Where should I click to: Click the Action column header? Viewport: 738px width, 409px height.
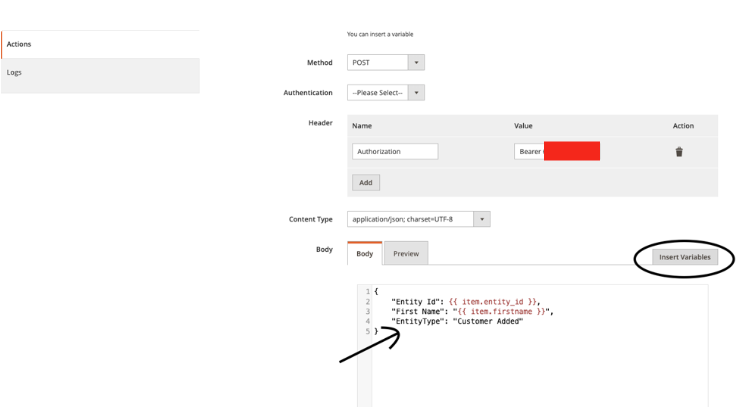(x=683, y=126)
